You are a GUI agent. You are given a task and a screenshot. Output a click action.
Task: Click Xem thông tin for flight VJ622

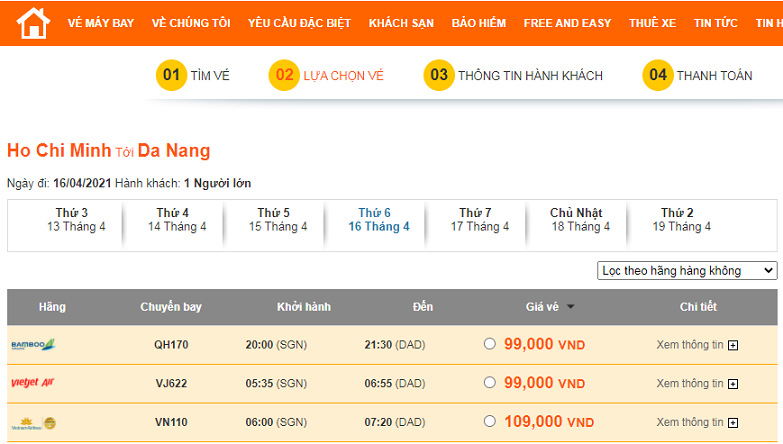pos(690,384)
